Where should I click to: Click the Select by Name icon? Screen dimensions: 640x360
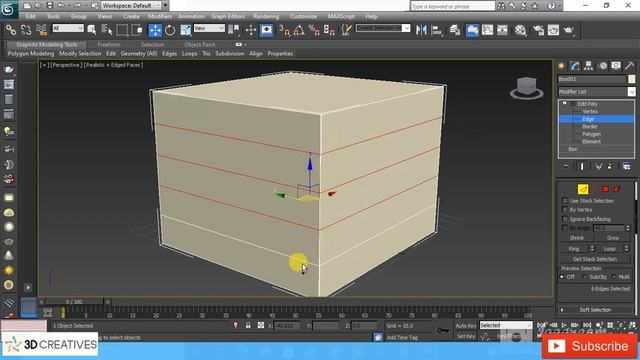(107, 30)
